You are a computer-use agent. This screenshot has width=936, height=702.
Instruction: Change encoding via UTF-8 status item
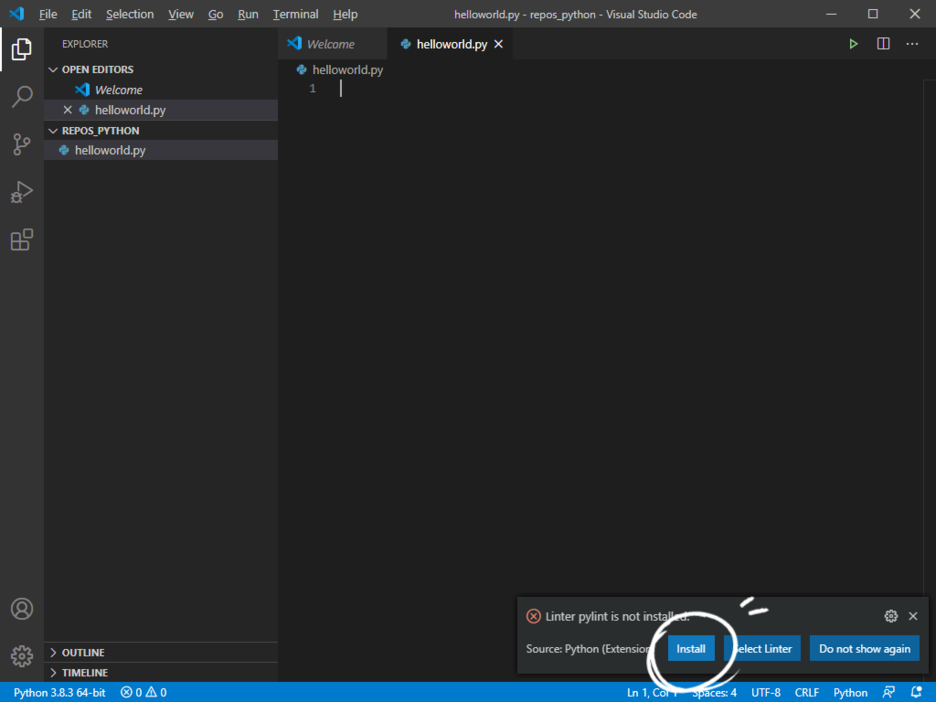pyautogui.click(x=766, y=692)
